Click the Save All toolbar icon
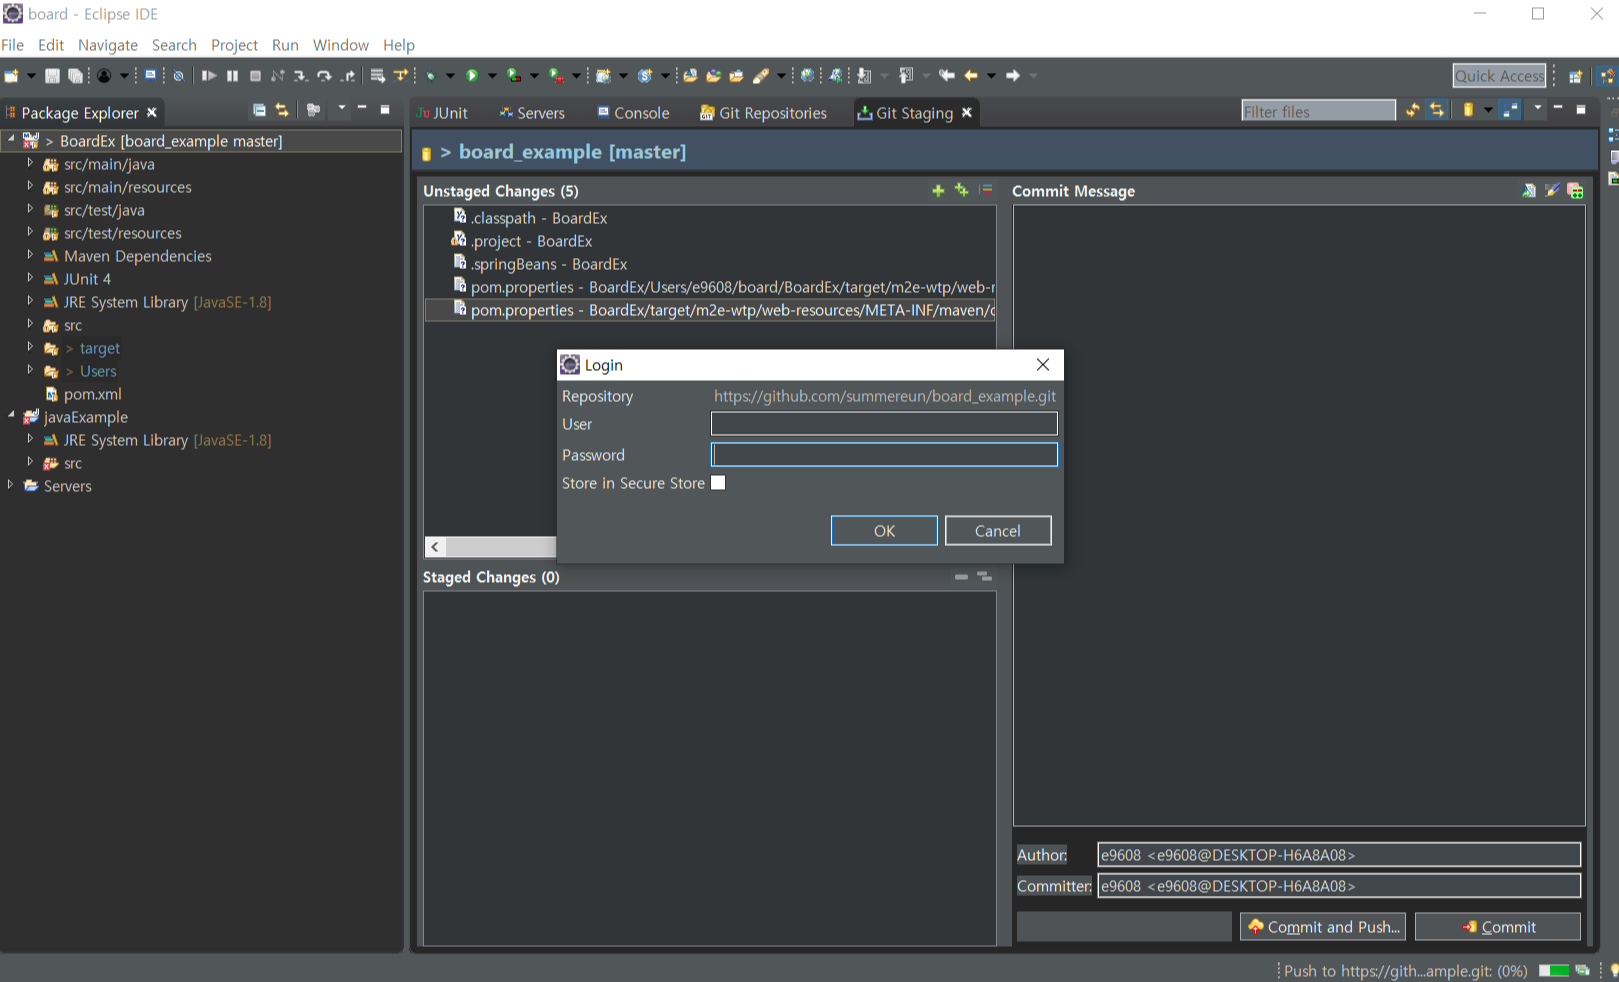 point(75,76)
